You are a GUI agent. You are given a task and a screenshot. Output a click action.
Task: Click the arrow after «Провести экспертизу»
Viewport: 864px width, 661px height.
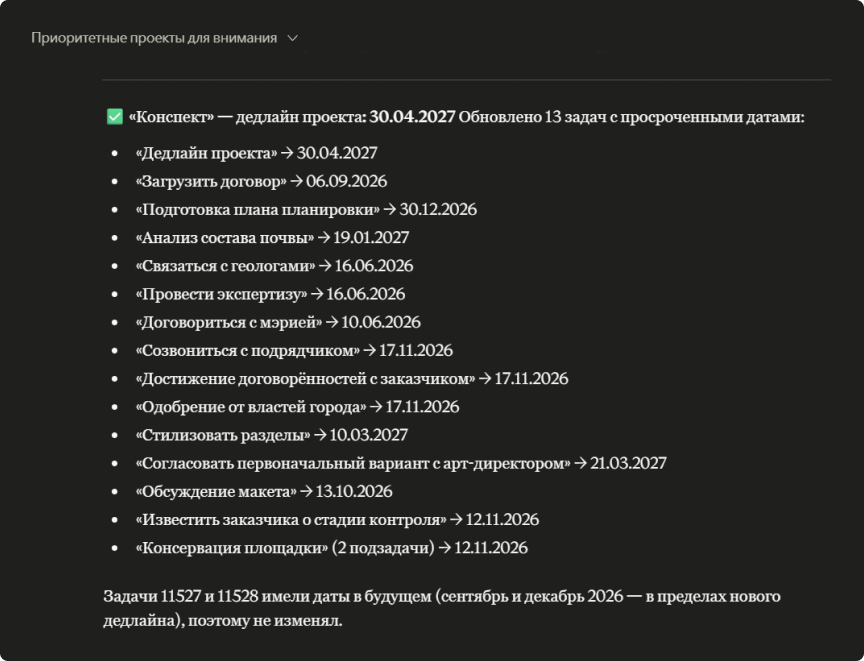tap(317, 294)
